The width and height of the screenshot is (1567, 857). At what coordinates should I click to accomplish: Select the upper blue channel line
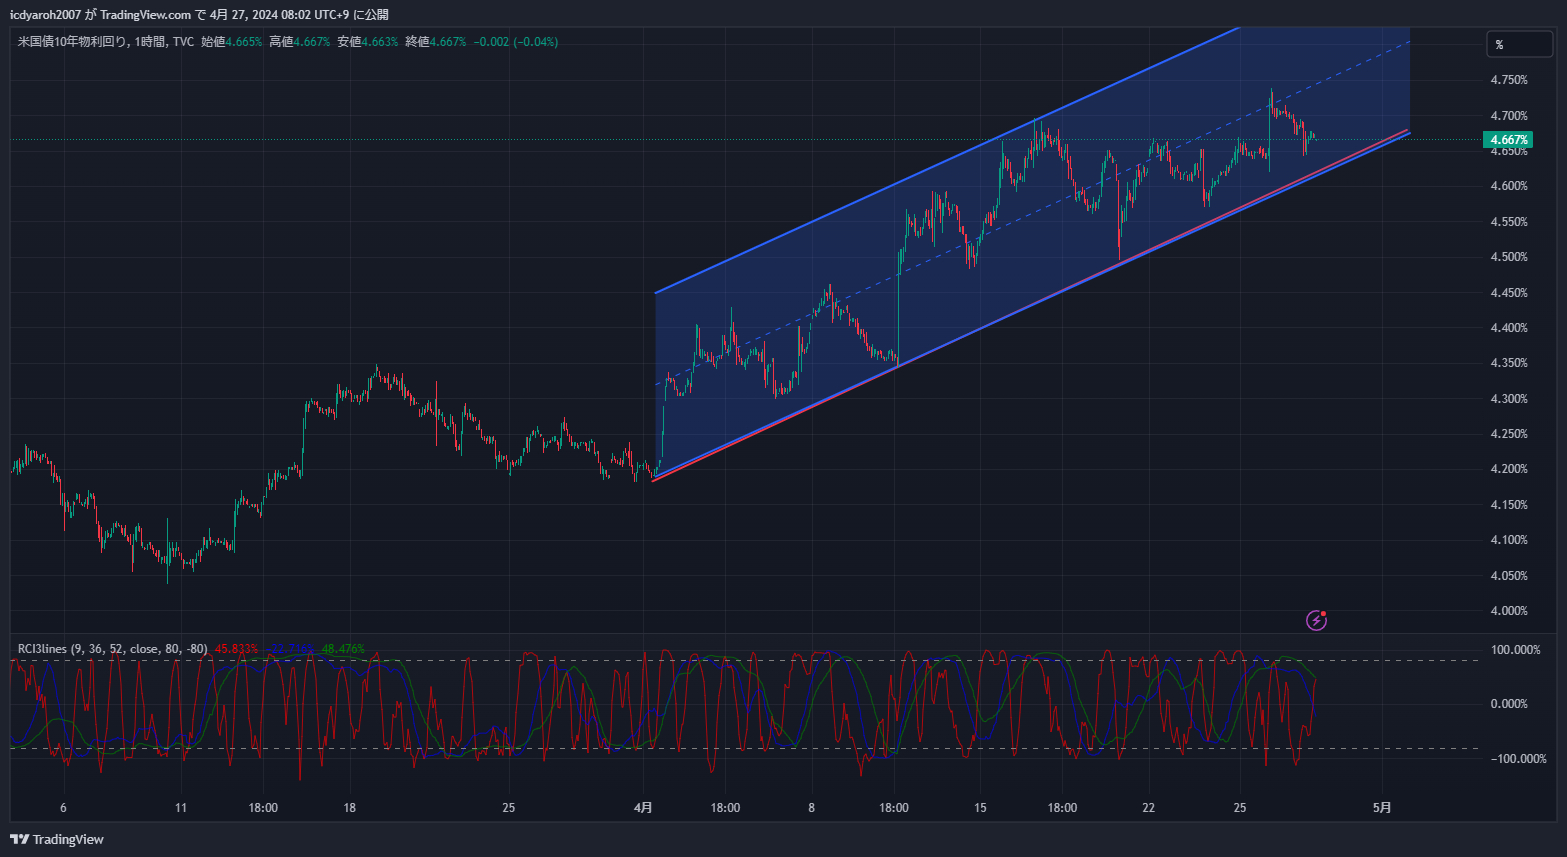(x=900, y=182)
